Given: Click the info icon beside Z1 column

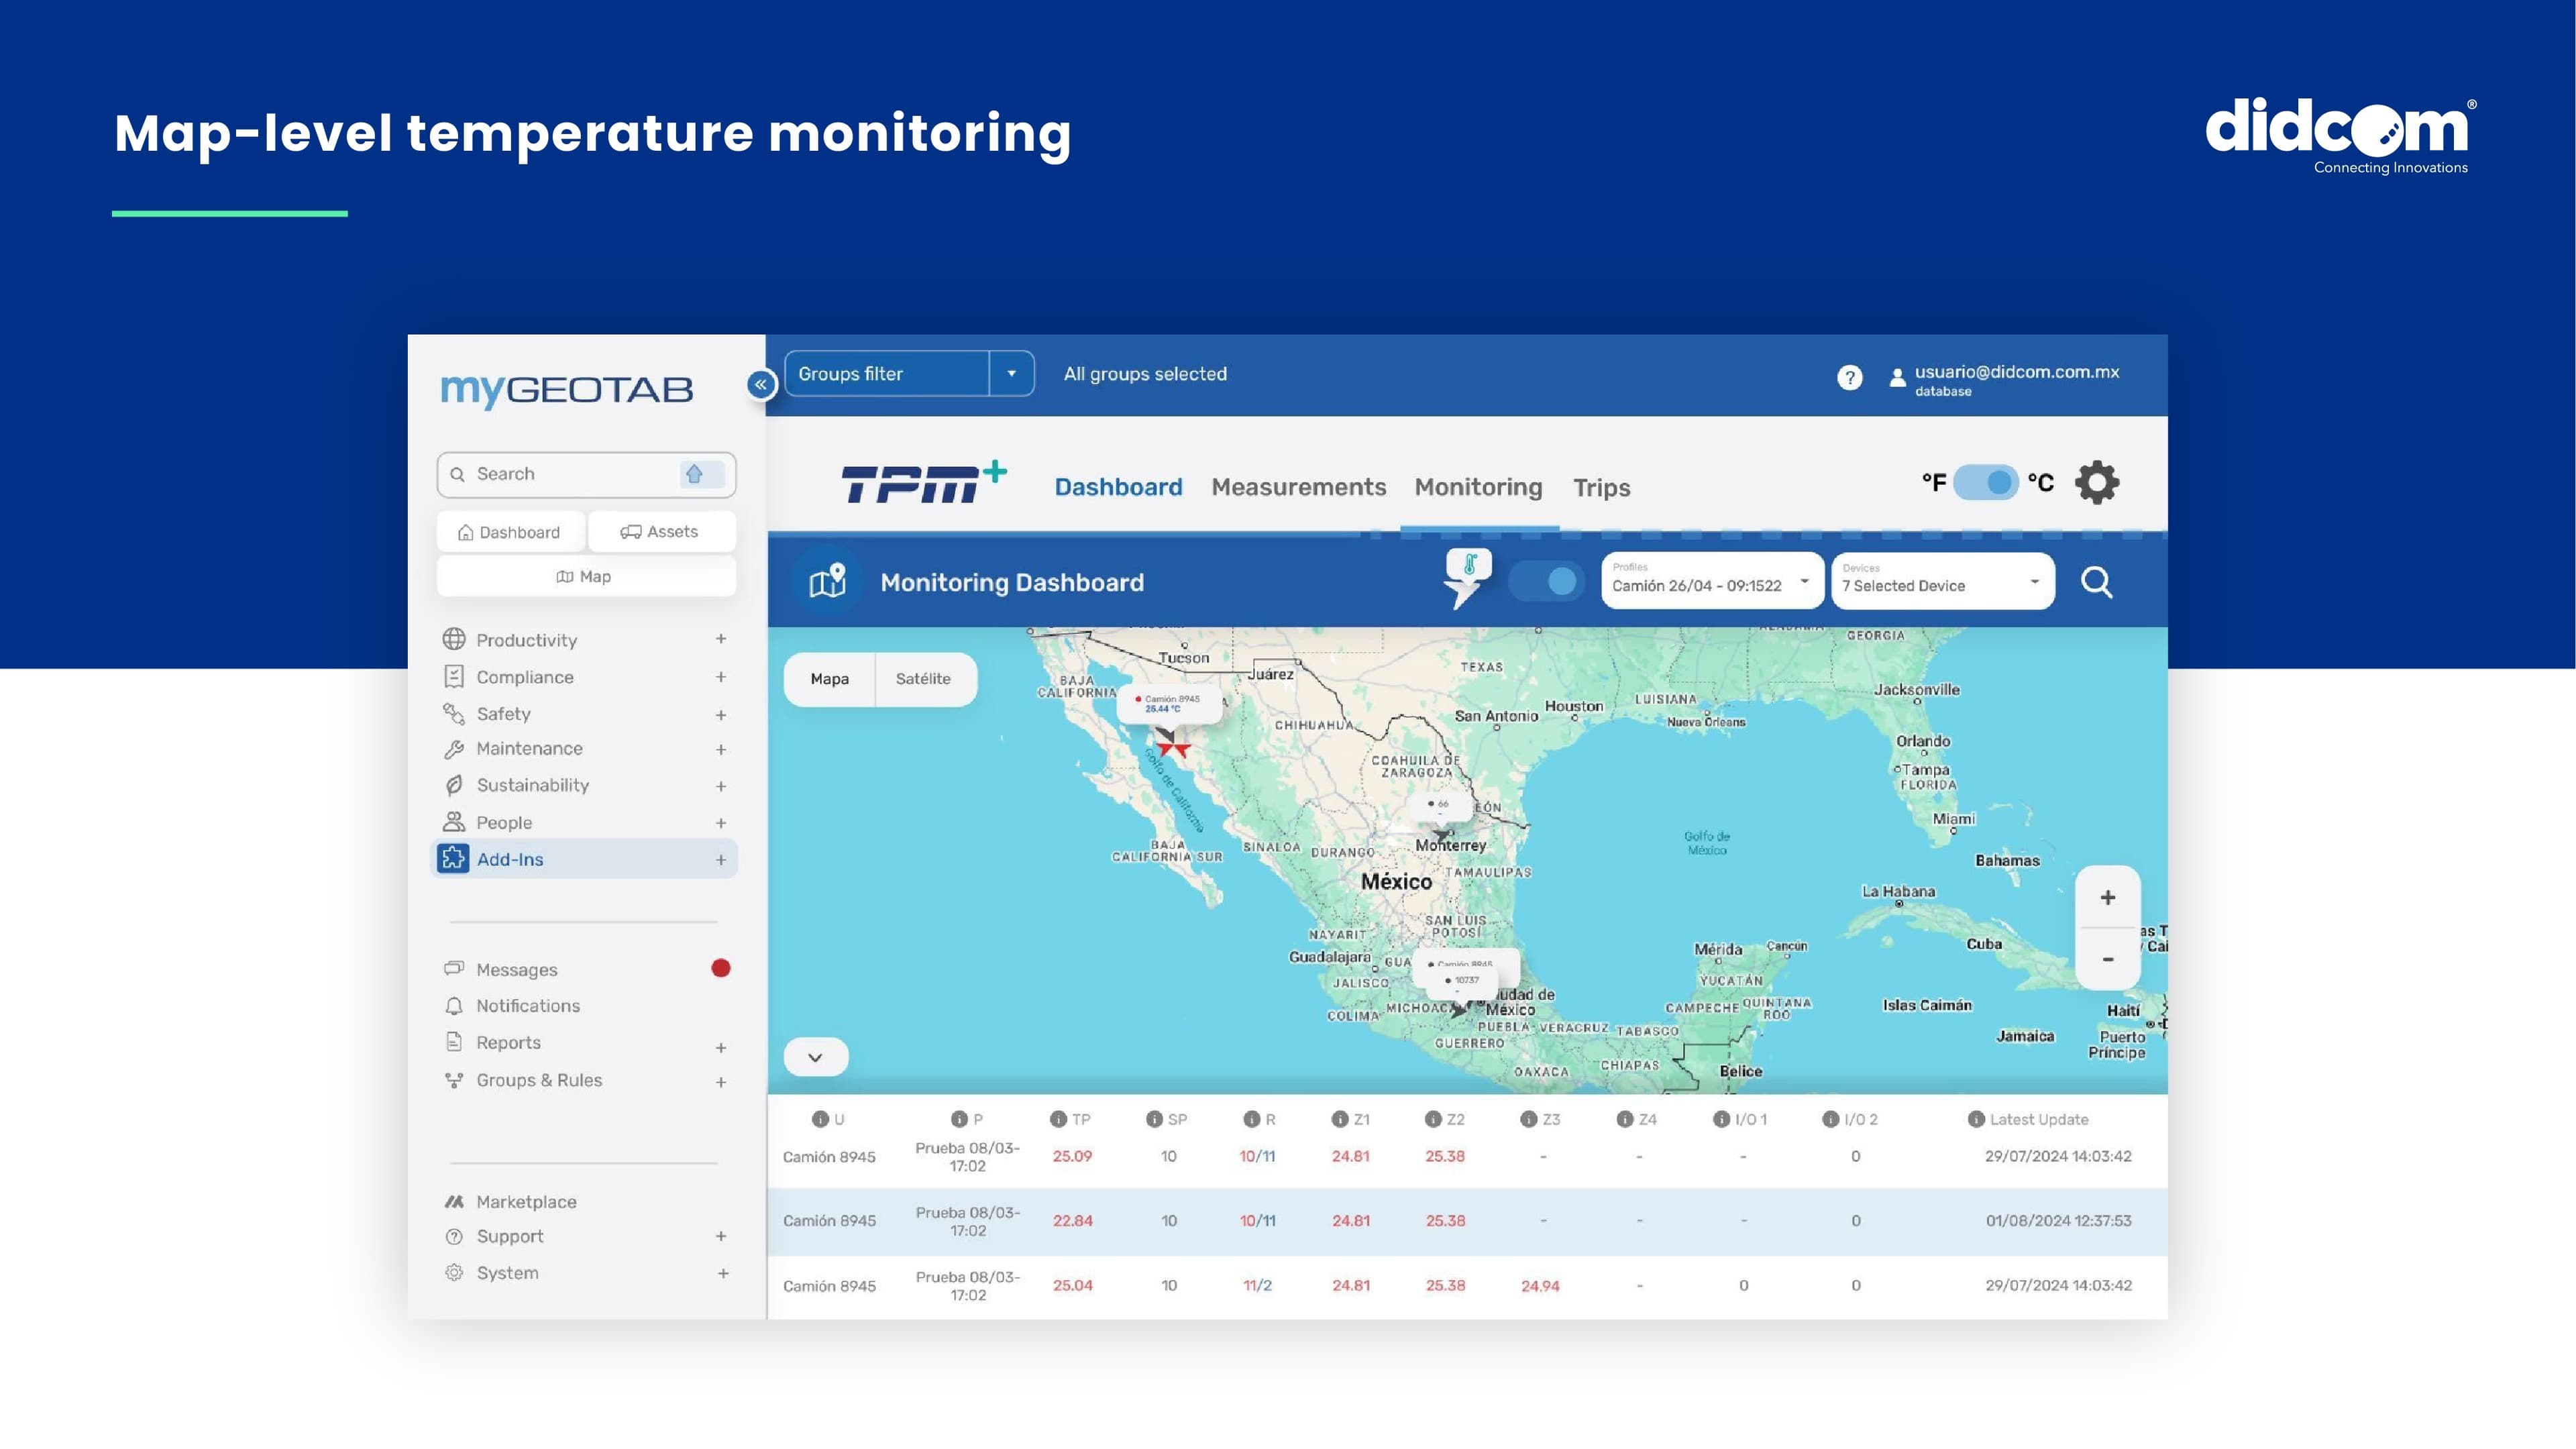Looking at the screenshot, I should (1340, 1119).
